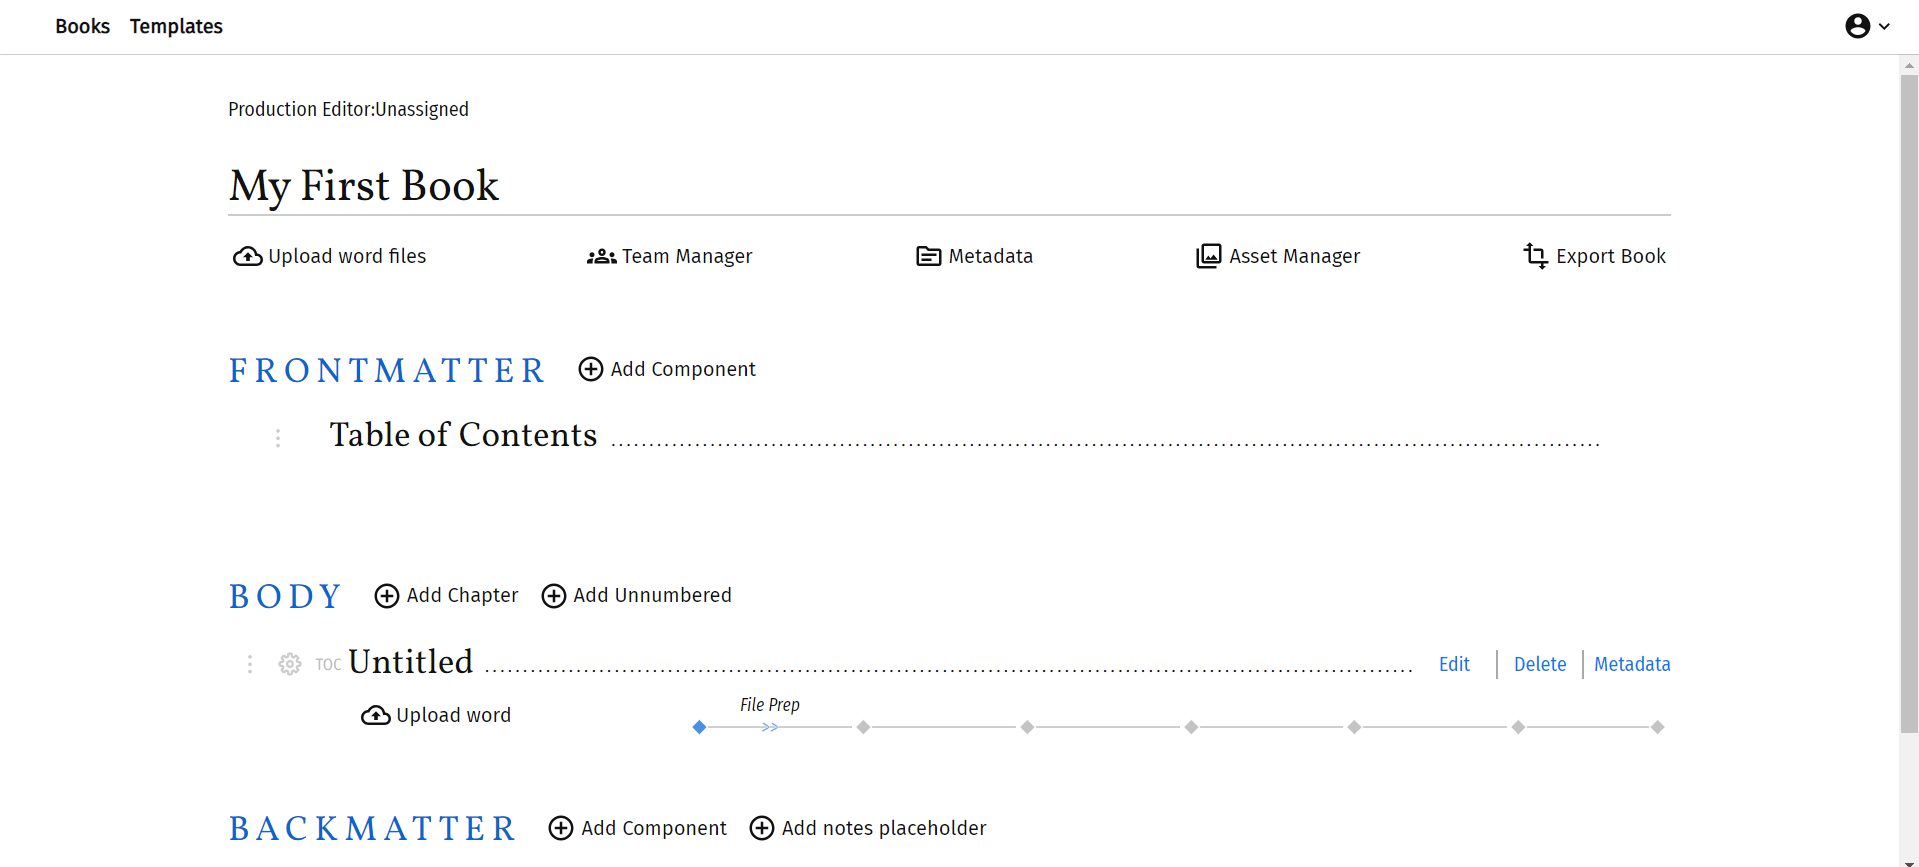Click the book Metadata folder icon
This screenshot has width=1919, height=867.
pyautogui.click(x=928, y=257)
